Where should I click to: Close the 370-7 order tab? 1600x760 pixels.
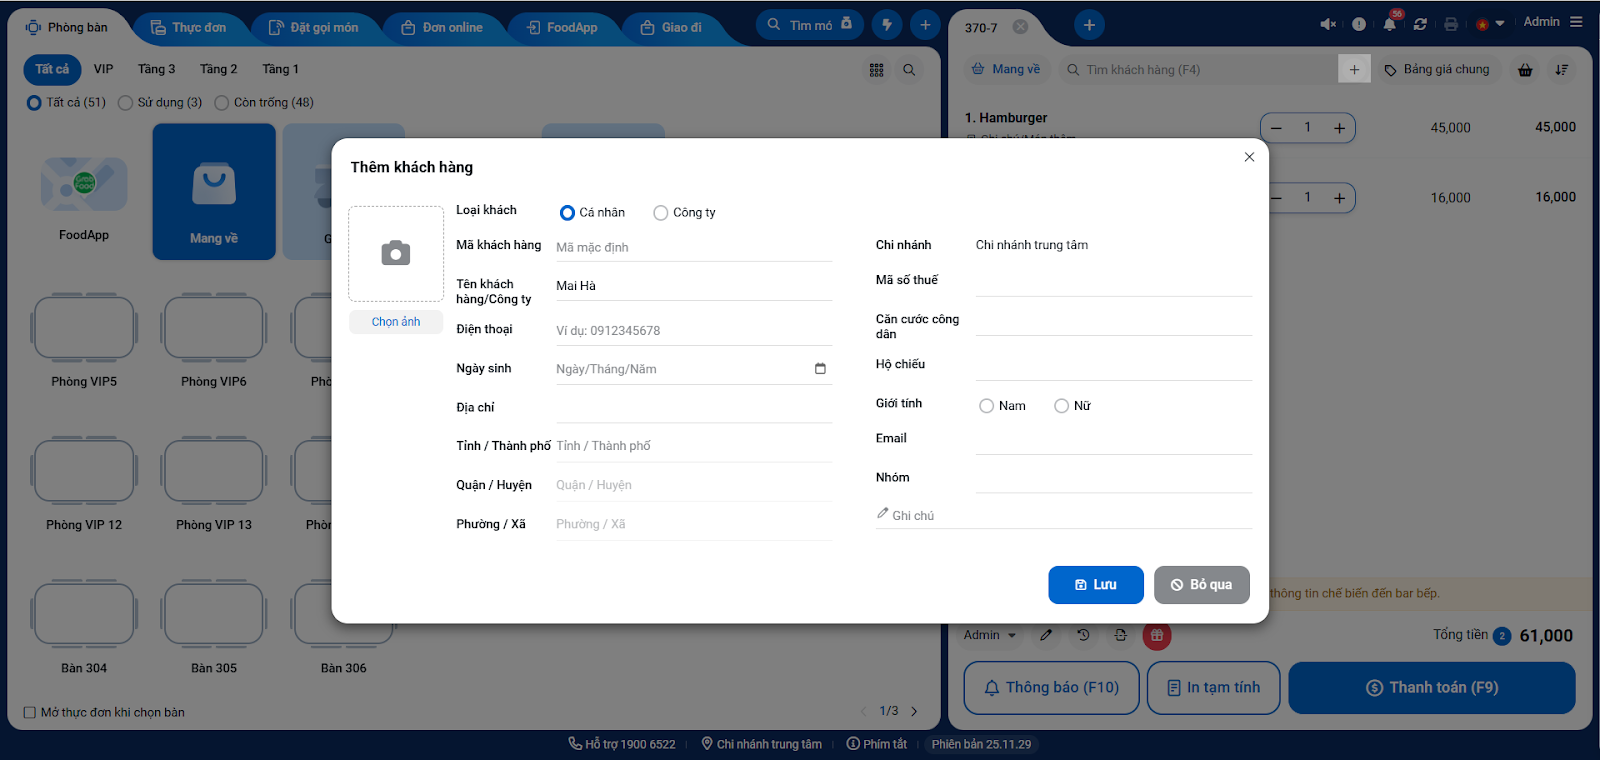1020,27
